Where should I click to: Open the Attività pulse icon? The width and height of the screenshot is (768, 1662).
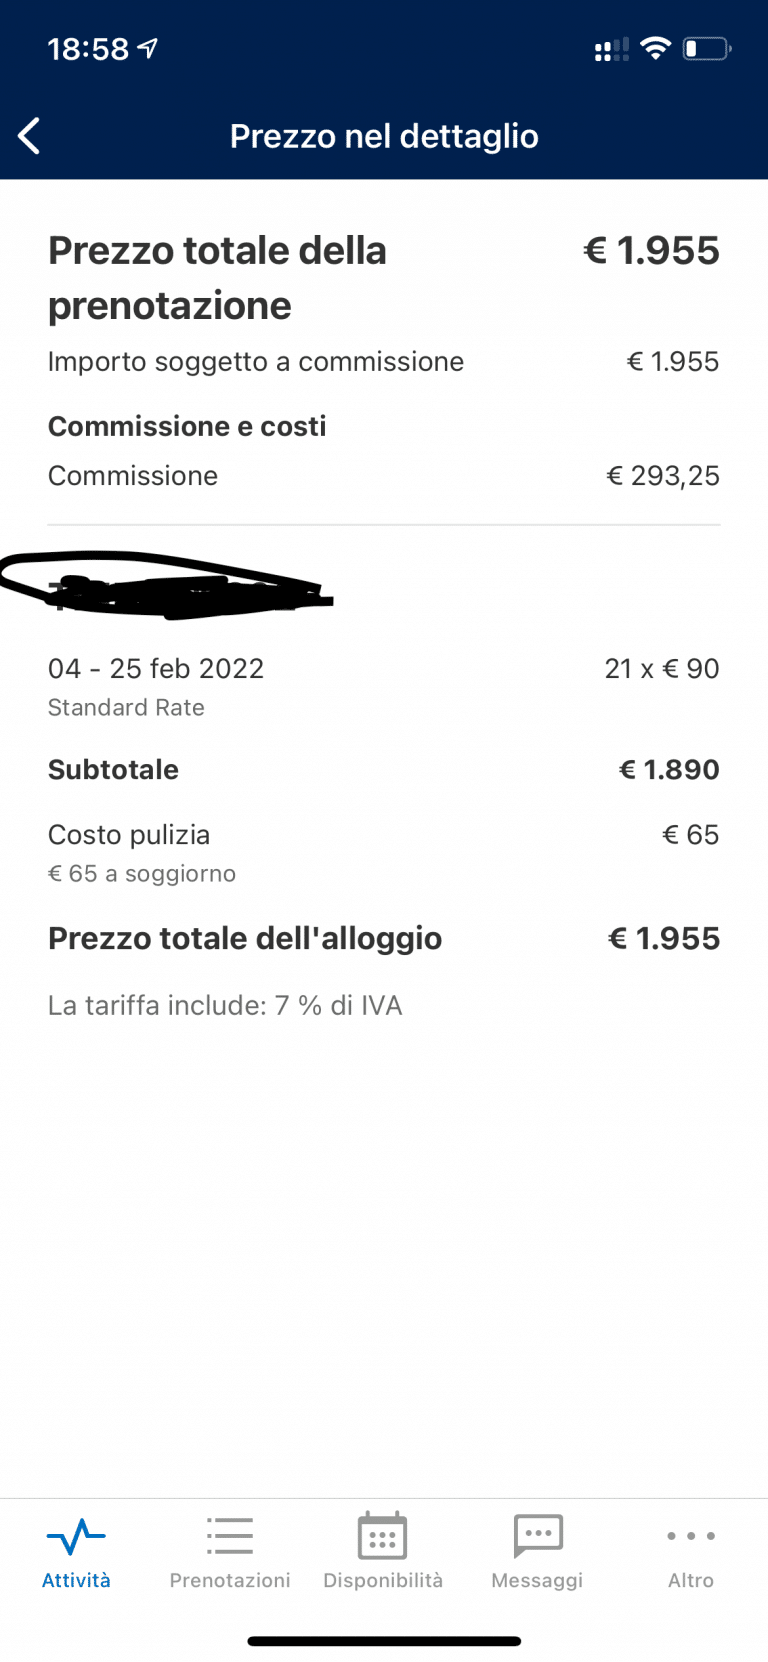click(x=76, y=1536)
